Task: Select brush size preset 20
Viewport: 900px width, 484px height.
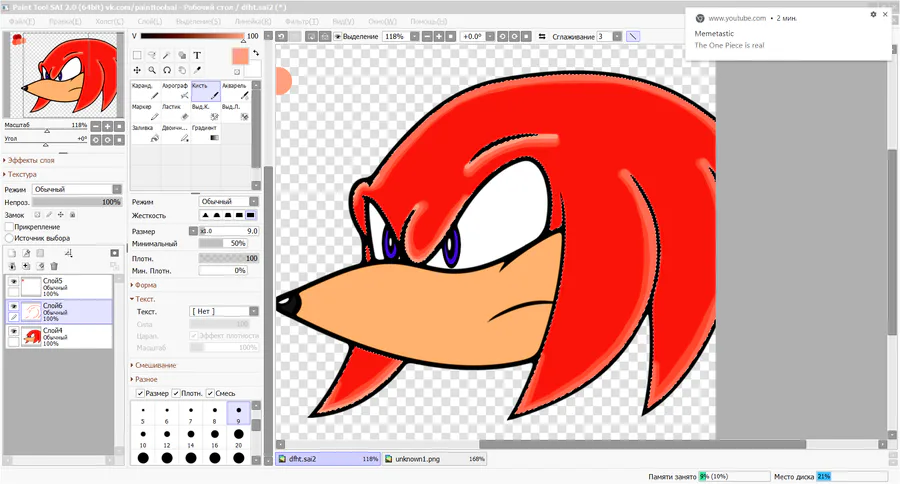Action: 238,437
